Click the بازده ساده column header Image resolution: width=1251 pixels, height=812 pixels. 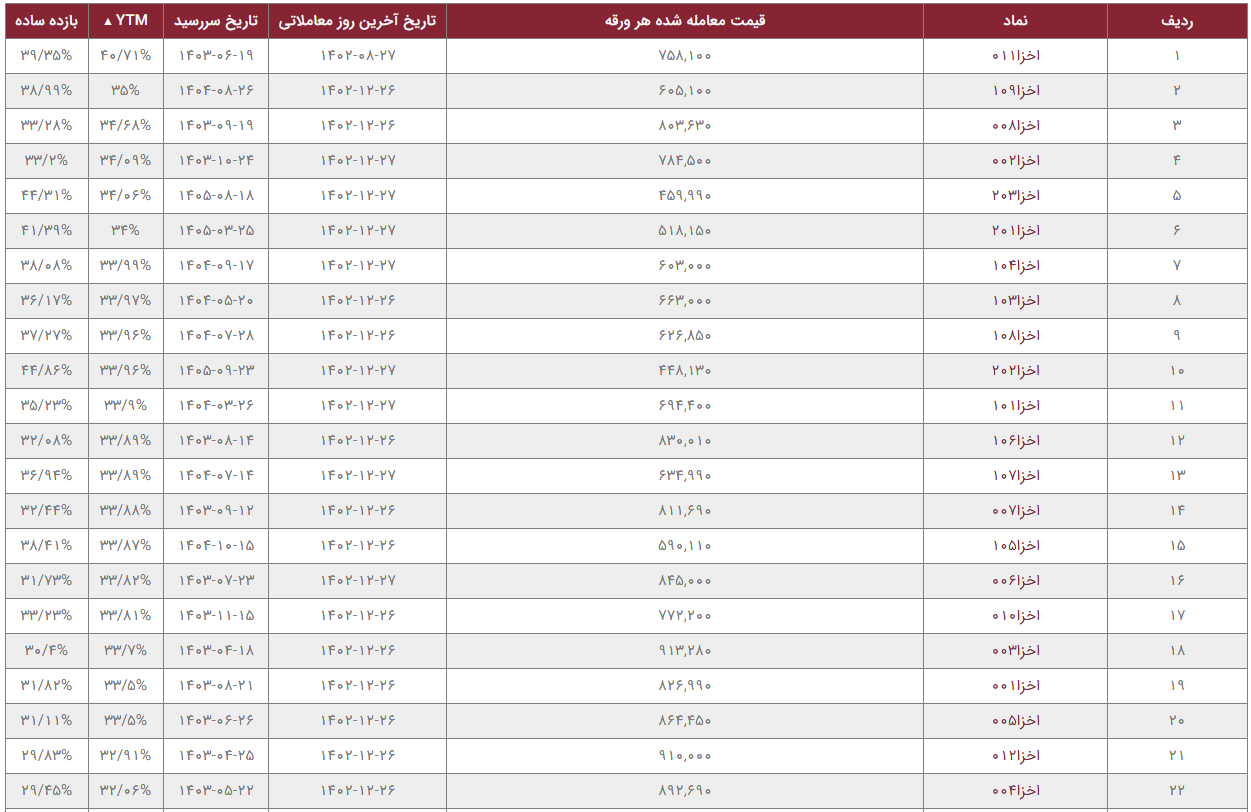click(x=46, y=20)
